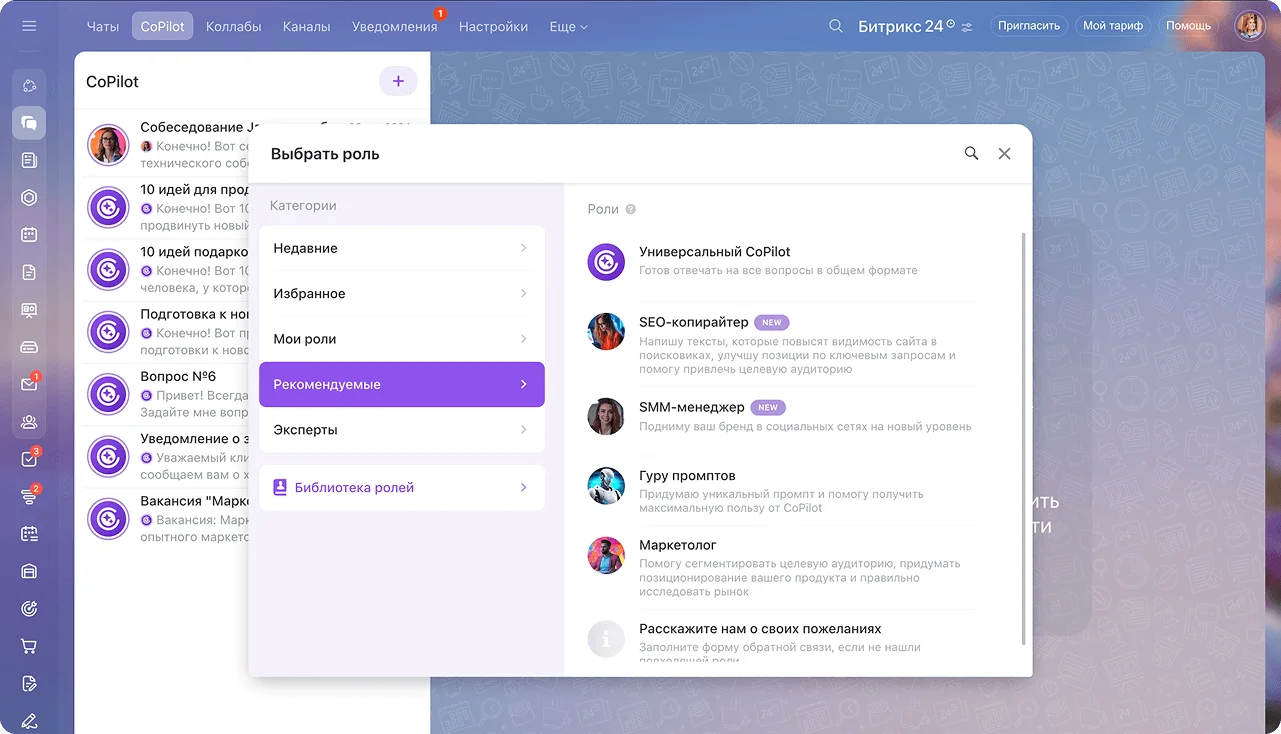1281x734 pixels.
Task: Click the top bar search magnifier icon
Action: 836,26
